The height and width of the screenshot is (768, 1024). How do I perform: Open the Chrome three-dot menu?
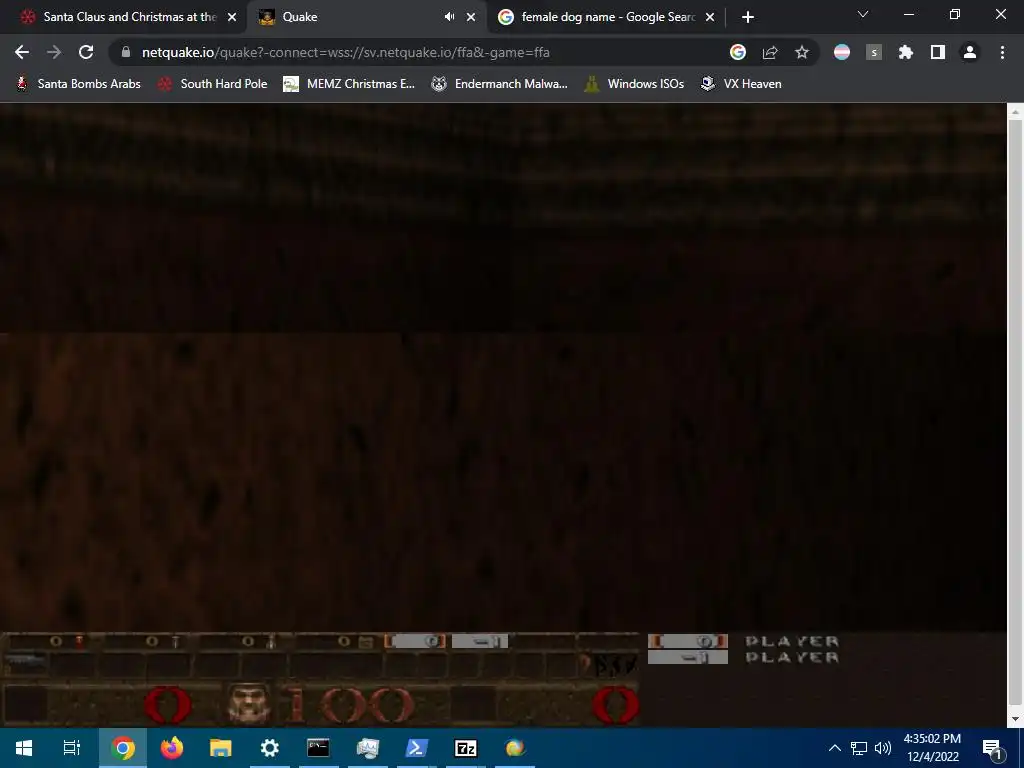pos(1002,52)
